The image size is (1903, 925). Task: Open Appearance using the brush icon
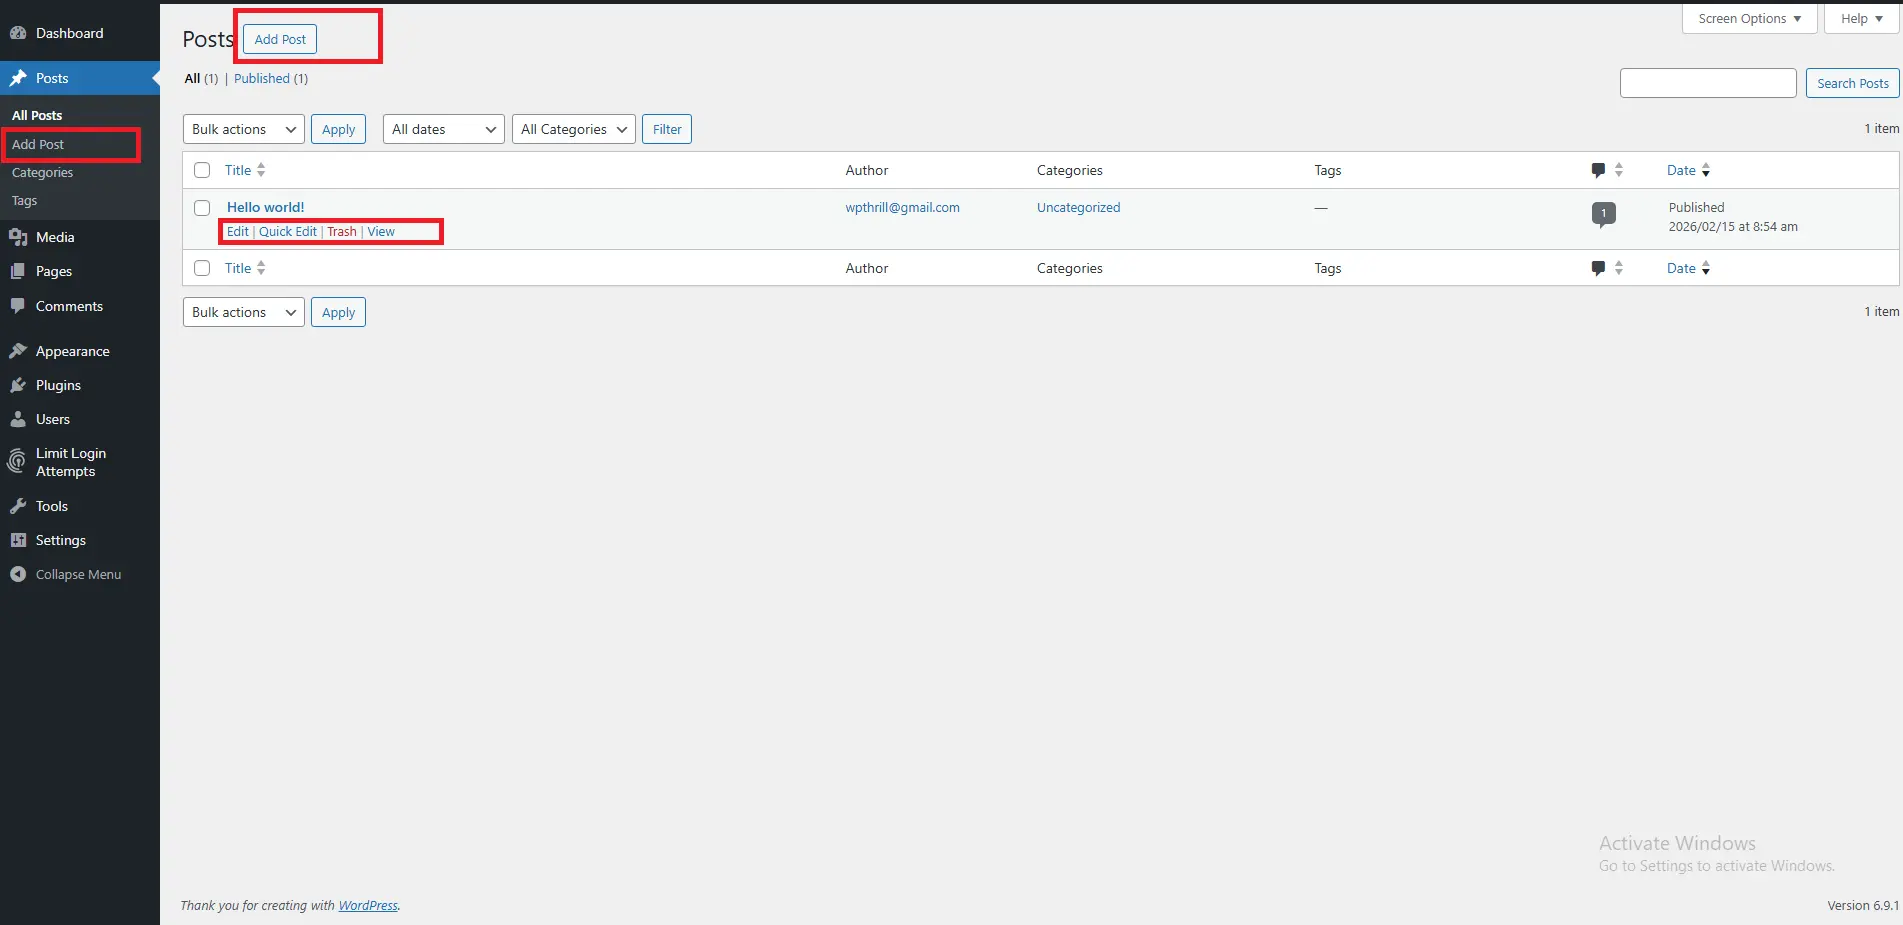coord(18,351)
